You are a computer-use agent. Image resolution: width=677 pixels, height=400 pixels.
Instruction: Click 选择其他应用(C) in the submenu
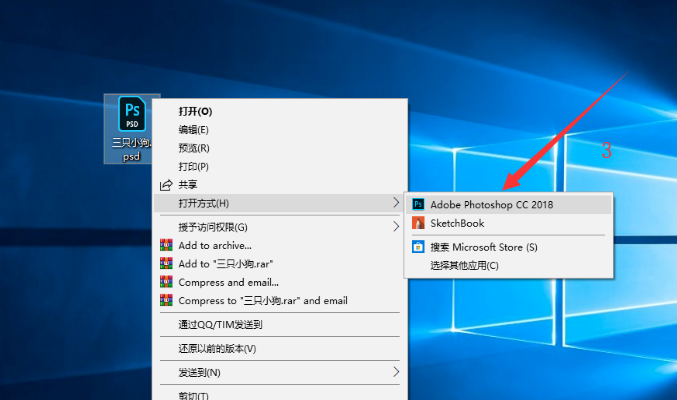464,265
